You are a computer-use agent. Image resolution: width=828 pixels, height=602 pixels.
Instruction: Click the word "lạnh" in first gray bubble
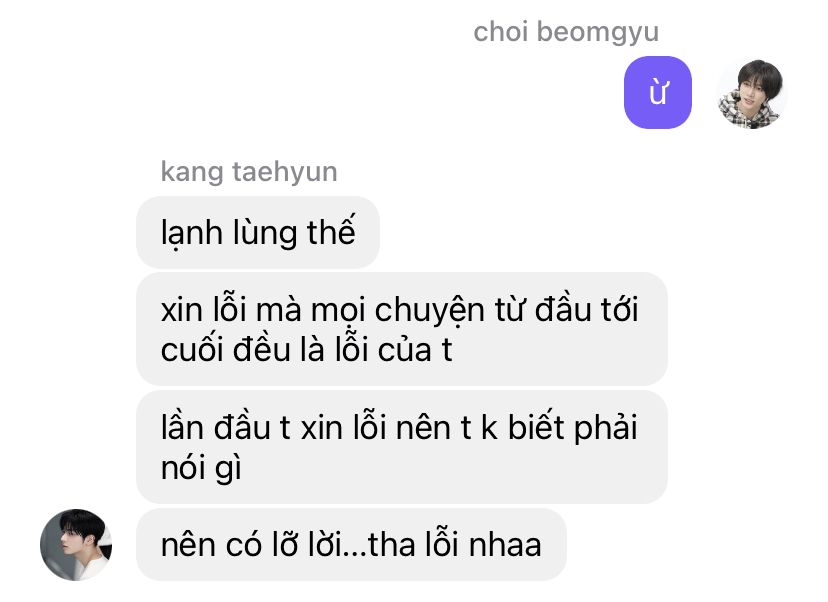pyautogui.click(x=192, y=233)
